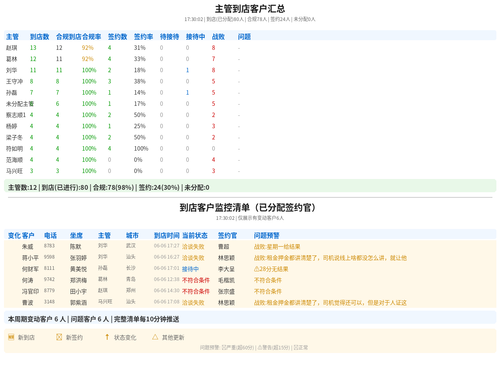Select the 到店数 column header

pyautogui.click(x=39, y=37)
